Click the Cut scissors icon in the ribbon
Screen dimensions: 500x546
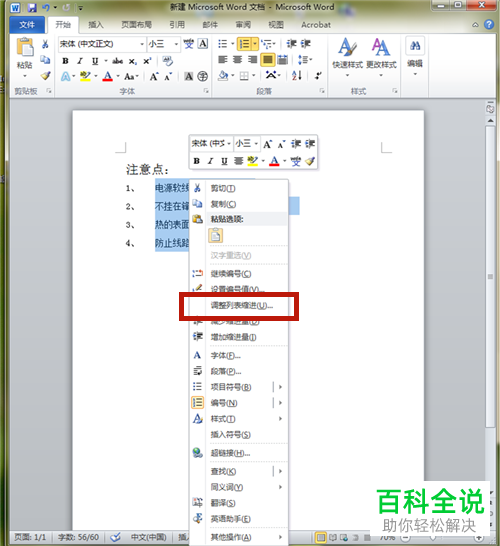[x=45, y=44]
